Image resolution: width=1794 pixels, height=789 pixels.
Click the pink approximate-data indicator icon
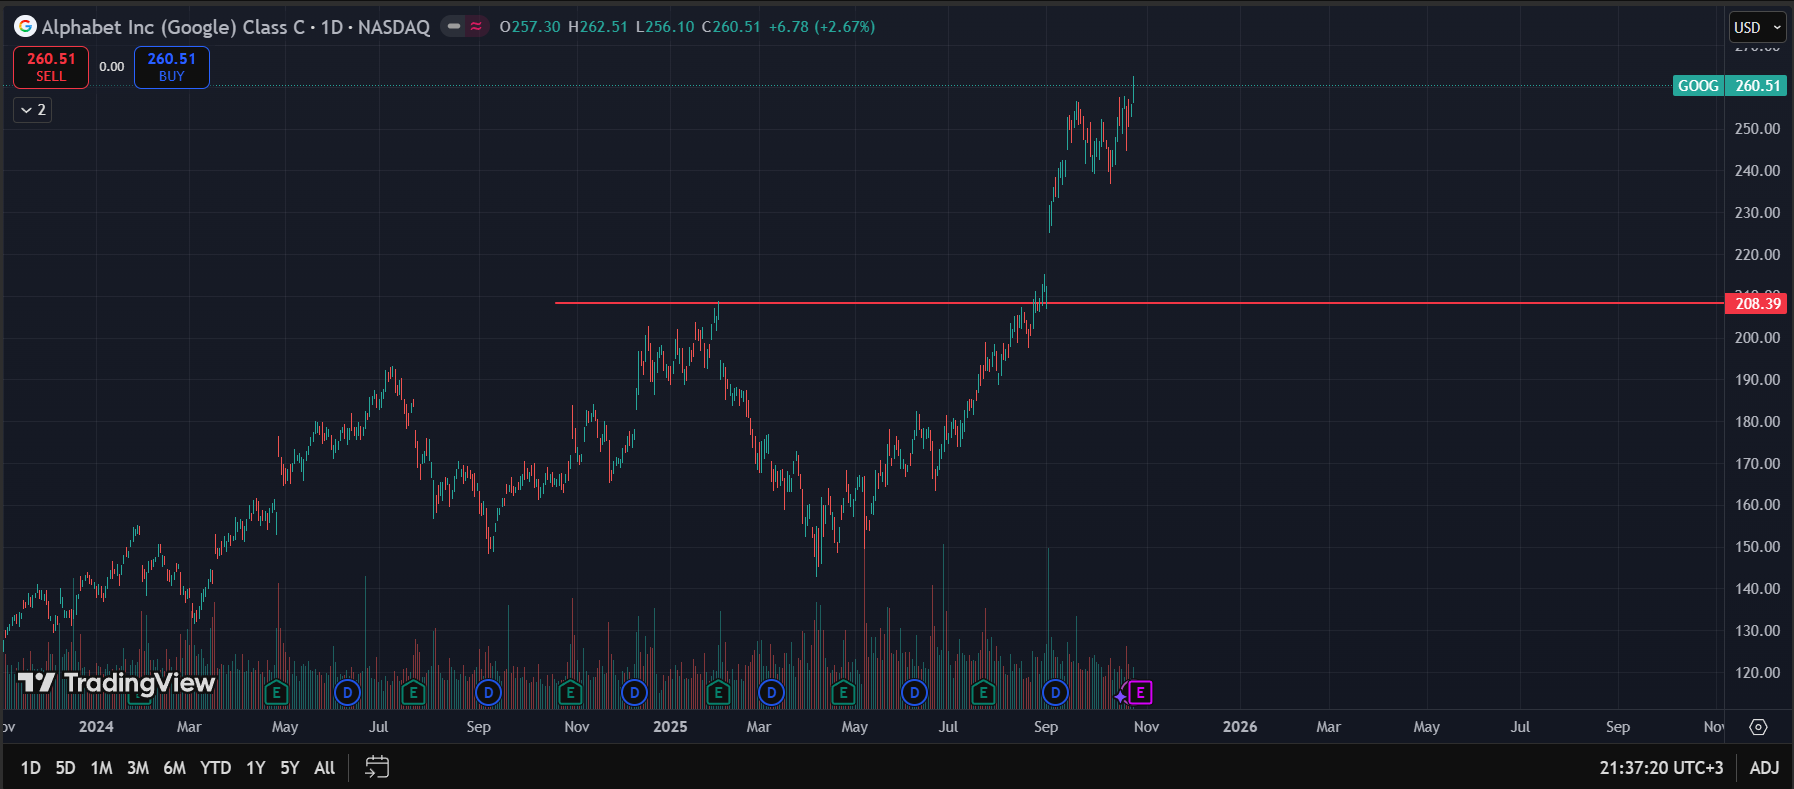[476, 27]
